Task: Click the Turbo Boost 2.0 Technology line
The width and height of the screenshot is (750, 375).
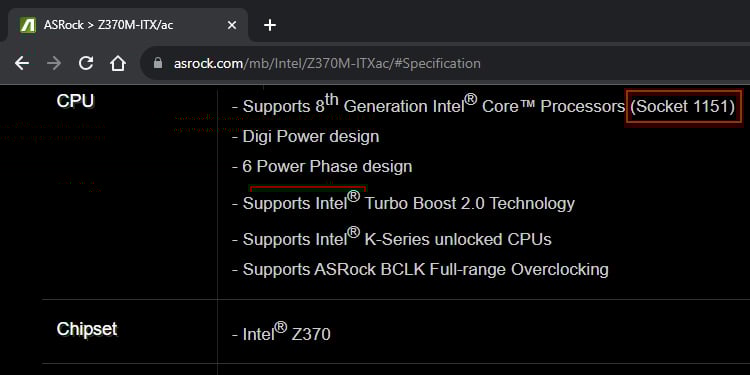Action: pos(403,201)
